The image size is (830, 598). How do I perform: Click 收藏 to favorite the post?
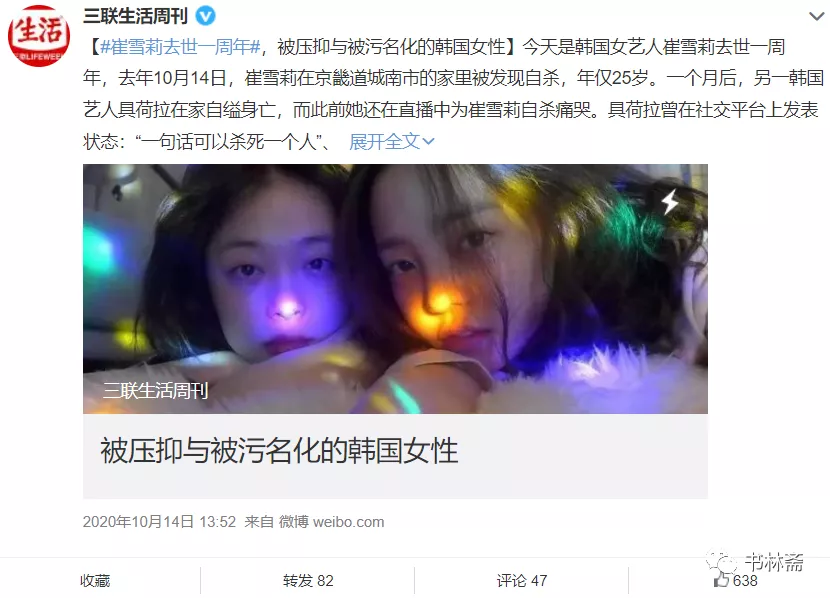(x=95, y=581)
